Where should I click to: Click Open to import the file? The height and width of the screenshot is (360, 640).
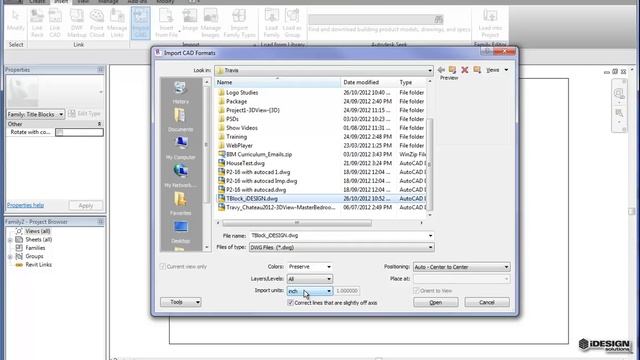click(x=436, y=302)
